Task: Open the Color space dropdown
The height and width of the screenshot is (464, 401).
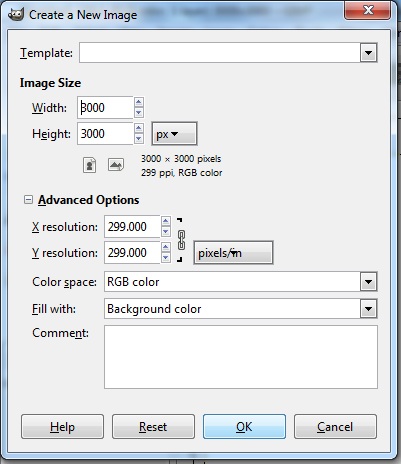Action: tap(241, 282)
